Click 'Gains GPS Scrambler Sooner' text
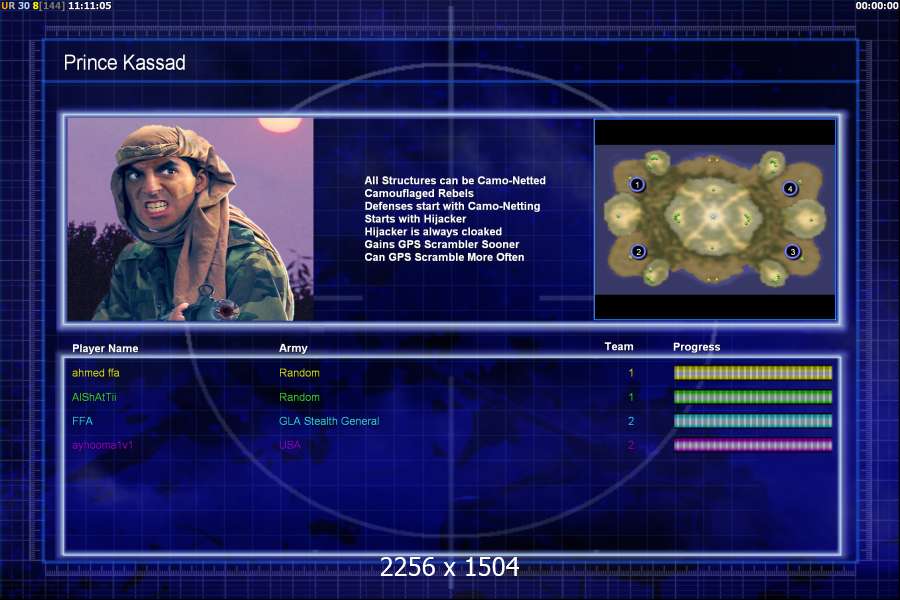 coord(442,244)
